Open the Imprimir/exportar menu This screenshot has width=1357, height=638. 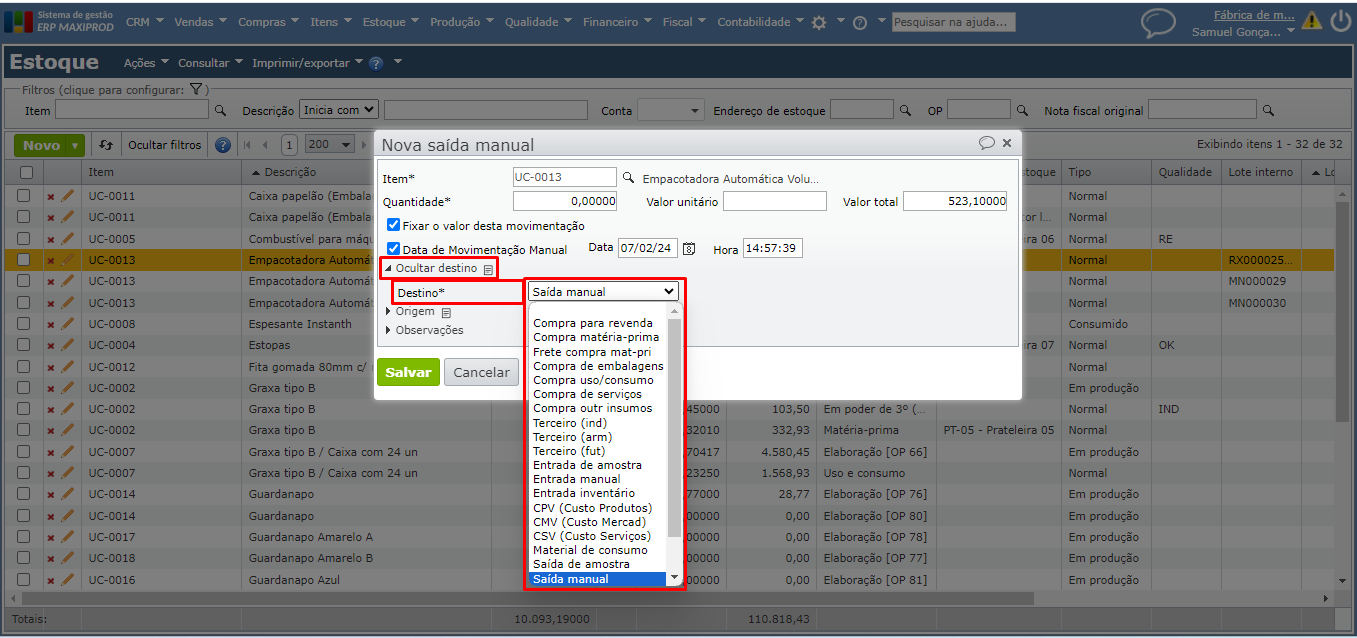[307, 63]
